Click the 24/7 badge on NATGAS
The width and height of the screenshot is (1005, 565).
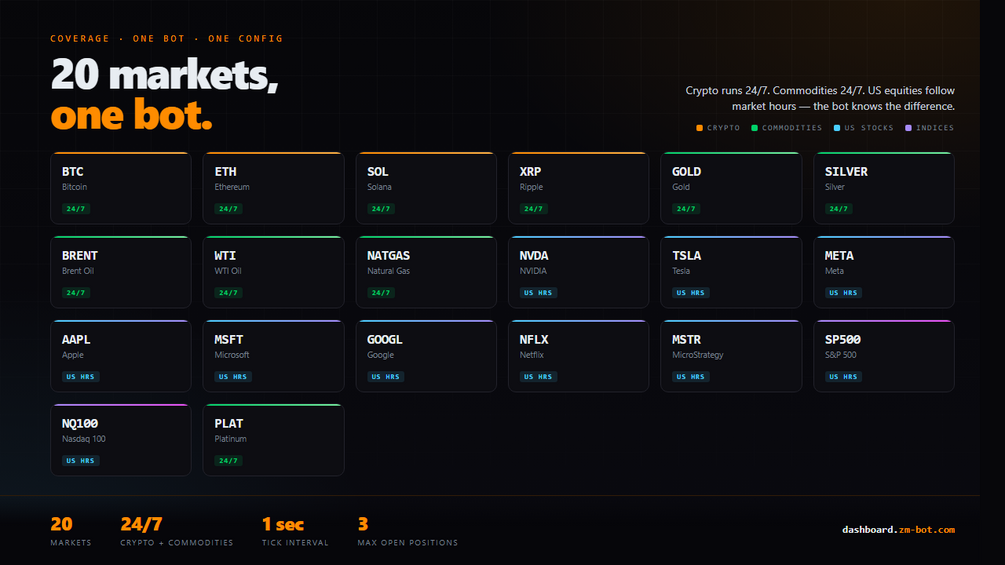(x=381, y=293)
